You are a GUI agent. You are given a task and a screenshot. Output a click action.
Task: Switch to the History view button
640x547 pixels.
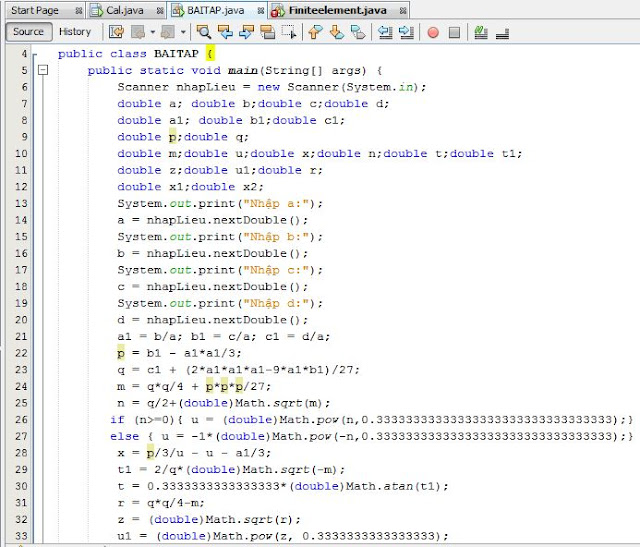coord(75,32)
